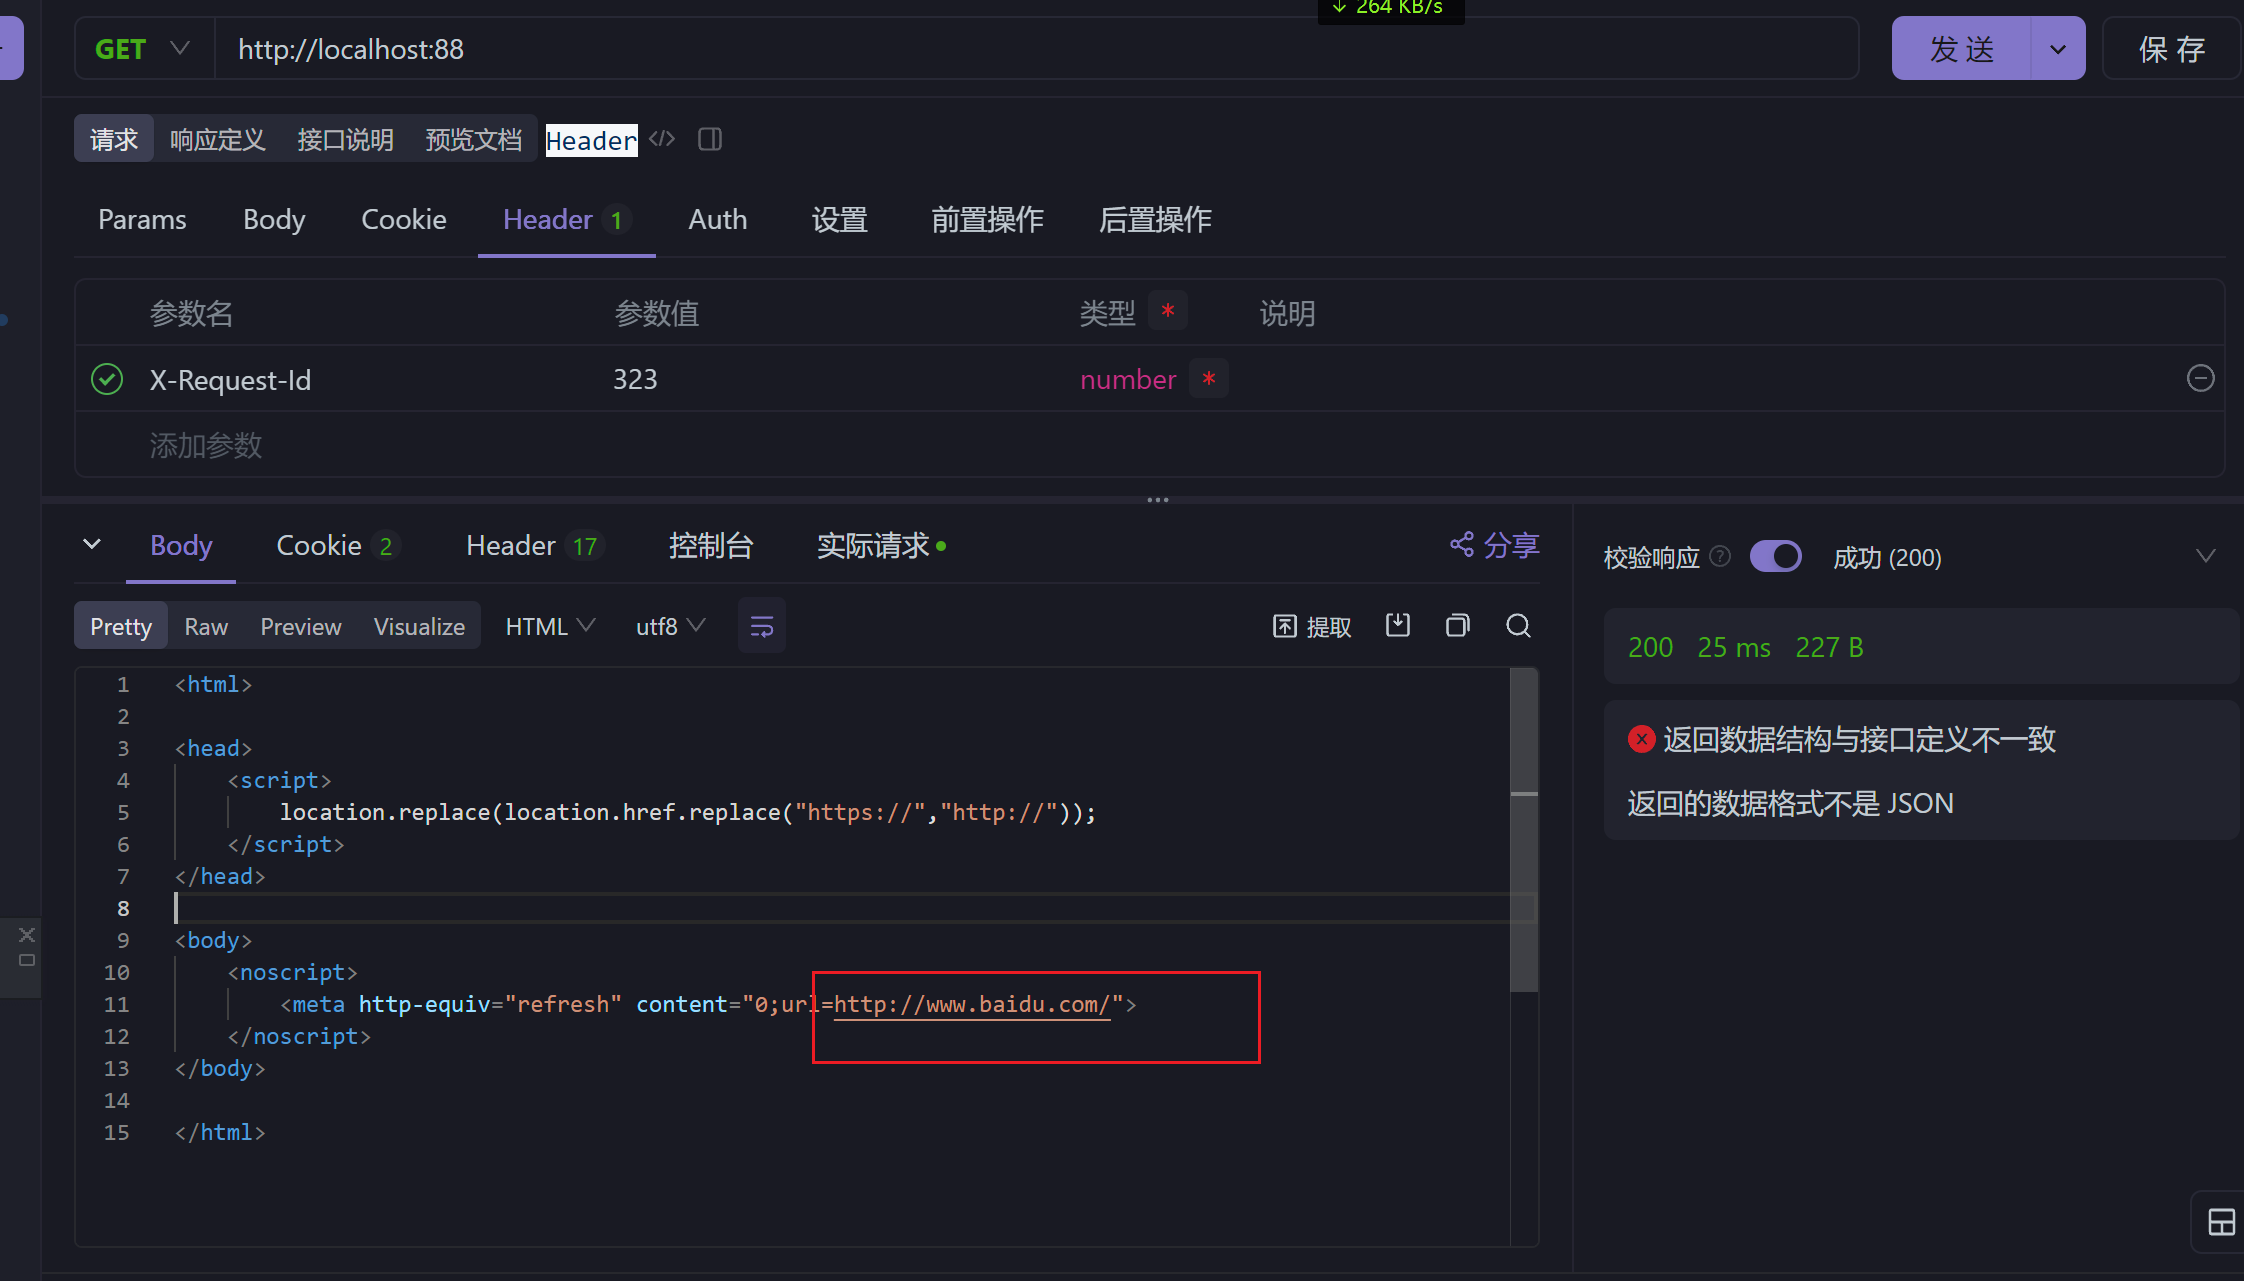Image resolution: width=2244 pixels, height=1281 pixels.
Task: Open the utf8 encoding dropdown
Action: (x=670, y=626)
